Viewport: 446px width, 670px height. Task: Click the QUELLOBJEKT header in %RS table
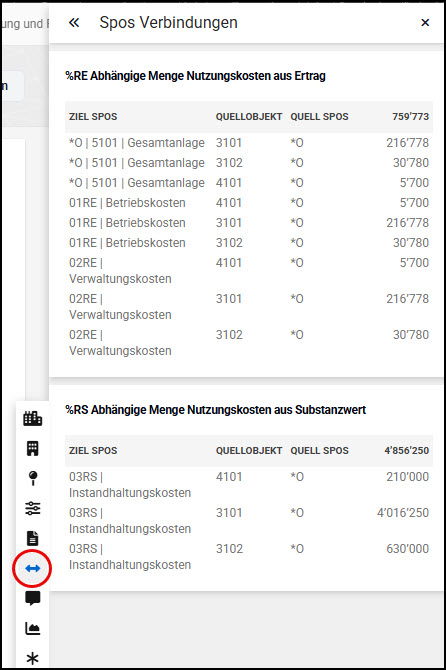249,451
